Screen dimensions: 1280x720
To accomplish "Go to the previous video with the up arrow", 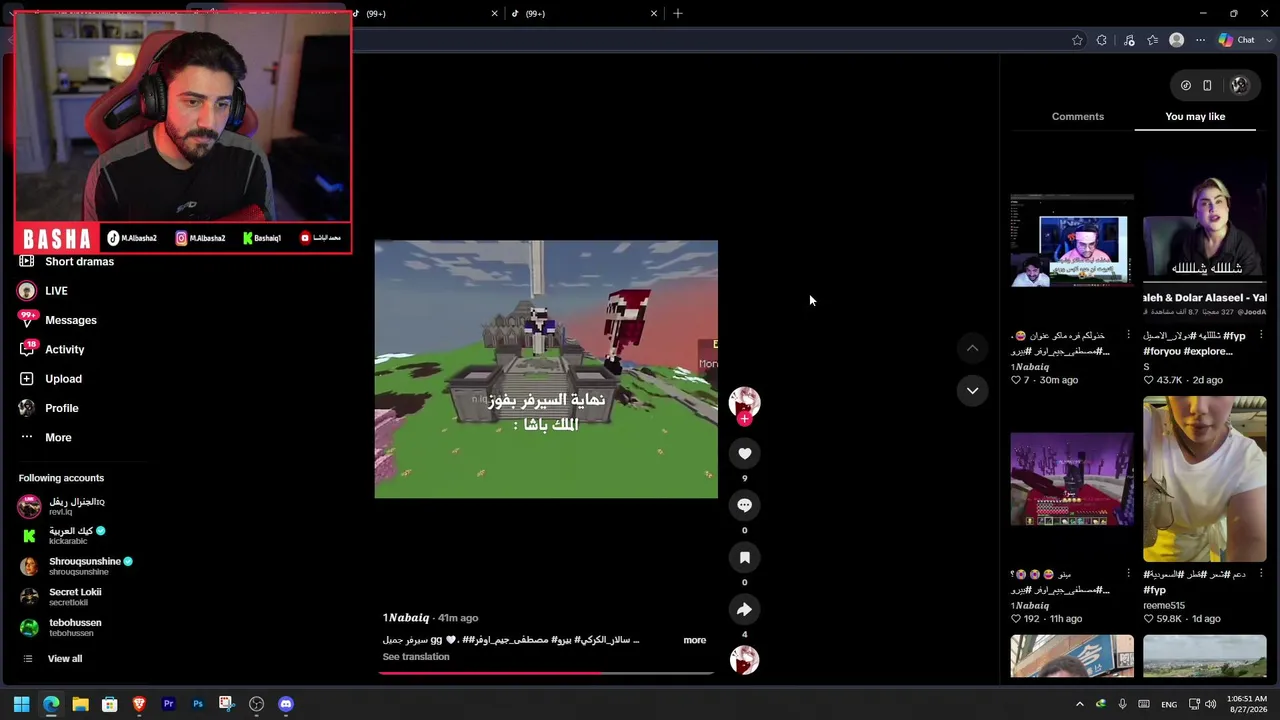I will tap(972, 348).
